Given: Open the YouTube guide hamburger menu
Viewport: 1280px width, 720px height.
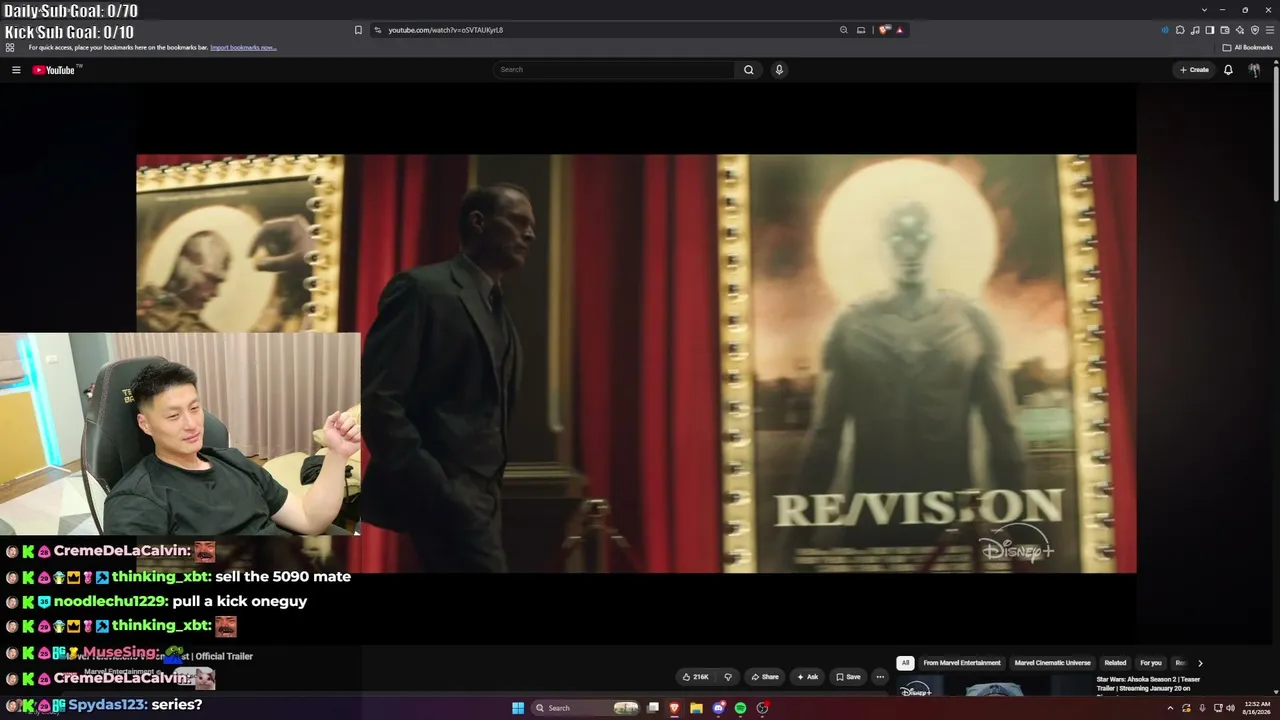Looking at the screenshot, I should tap(16, 70).
